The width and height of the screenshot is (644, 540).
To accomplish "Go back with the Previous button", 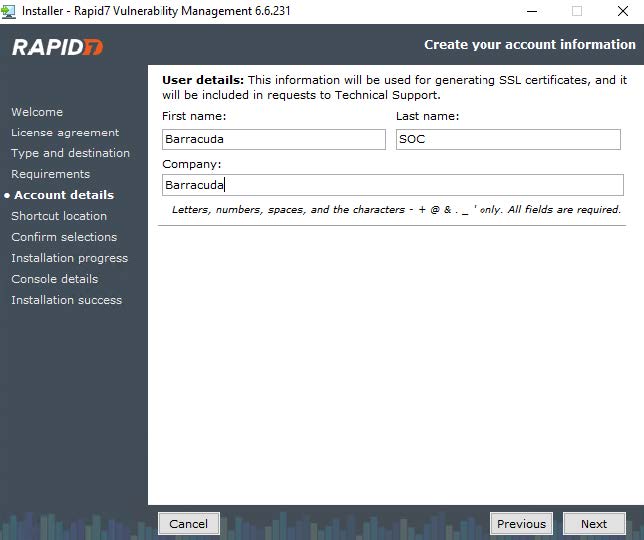I will point(521,524).
